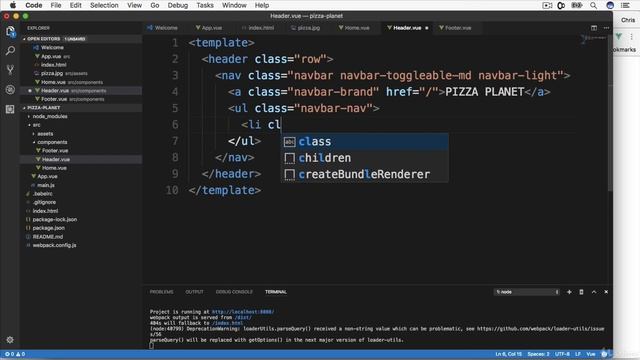Click the feedback smiley in status bar
The height and width of the screenshot is (360, 640).
click(604, 354)
